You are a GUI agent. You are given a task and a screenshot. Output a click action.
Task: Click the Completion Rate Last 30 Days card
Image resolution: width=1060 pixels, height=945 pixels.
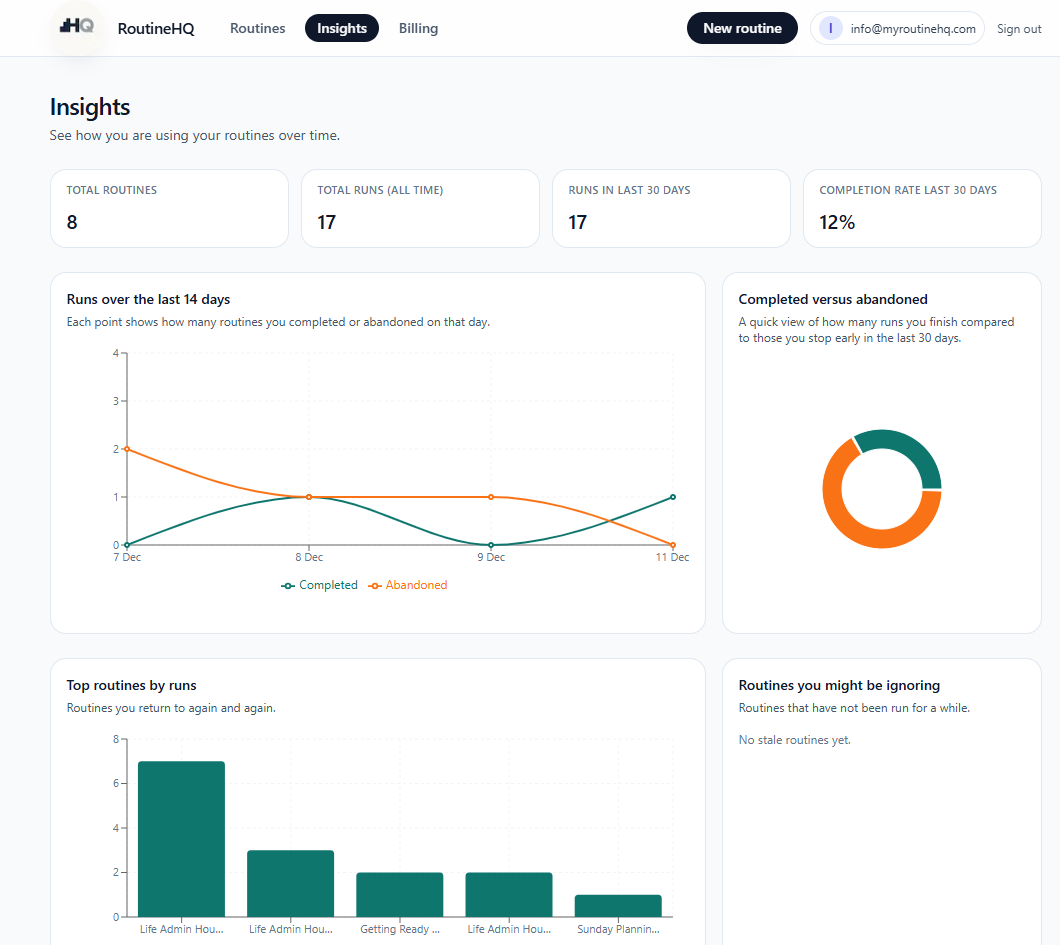coord(921,208)
